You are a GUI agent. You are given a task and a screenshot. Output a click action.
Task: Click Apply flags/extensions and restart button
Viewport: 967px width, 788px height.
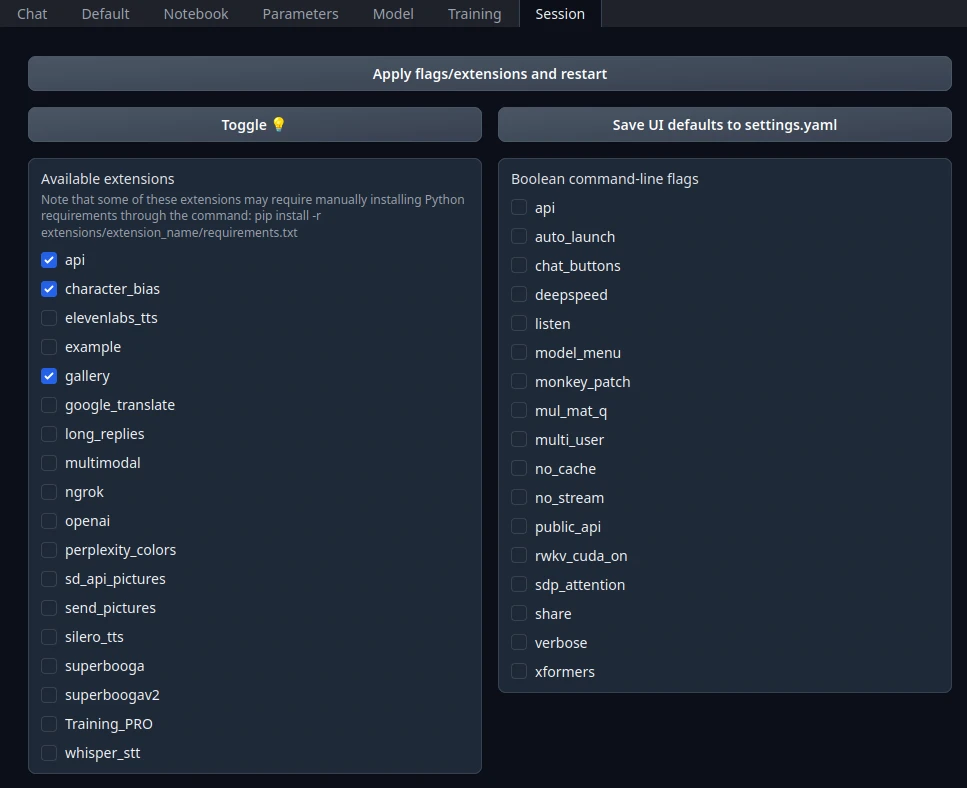[x=489, y=74]
